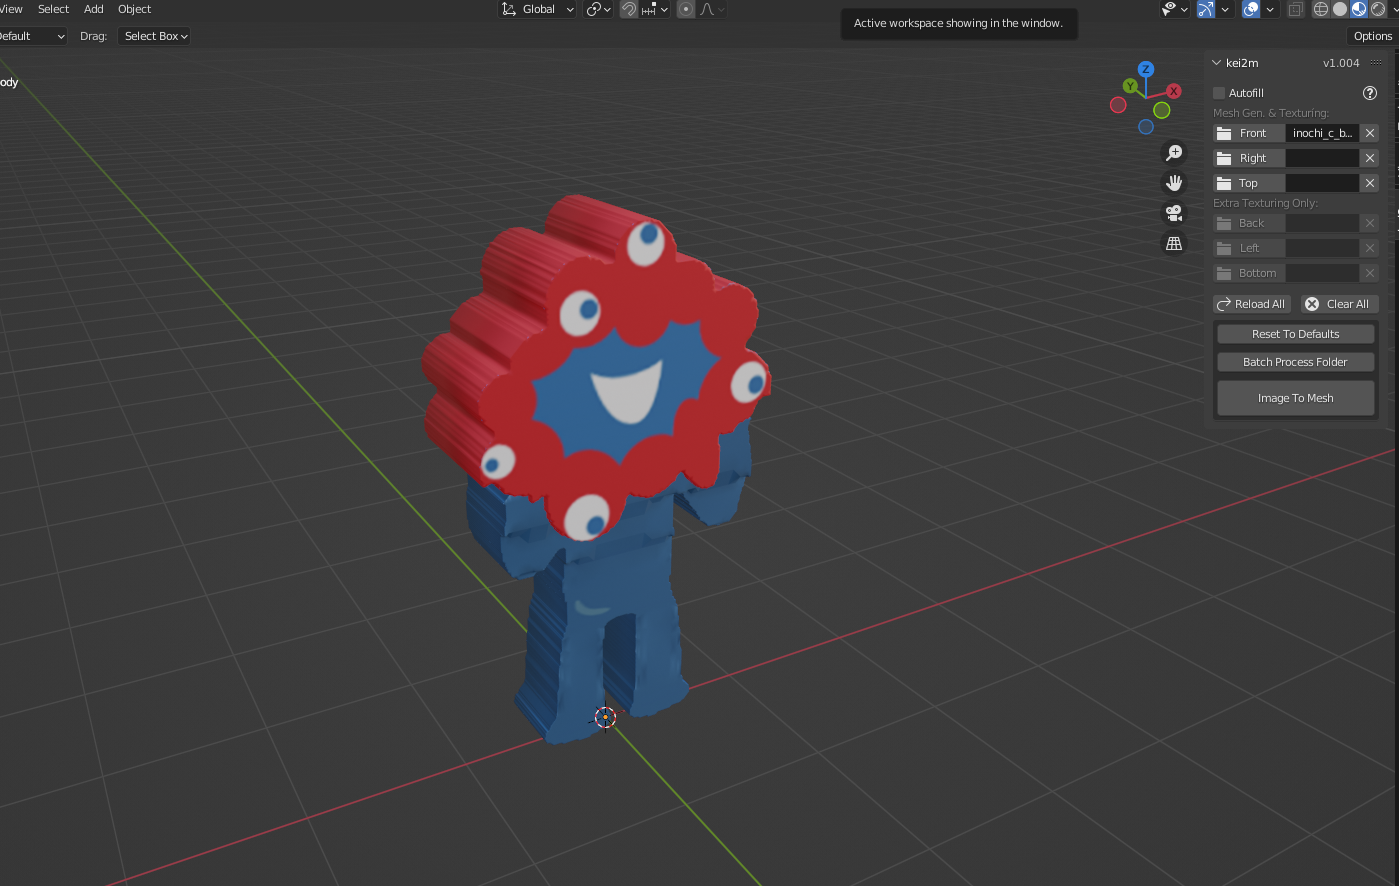
Task: Switch perspective/orthographic with the grid icon
Action: pos(1174,243)
